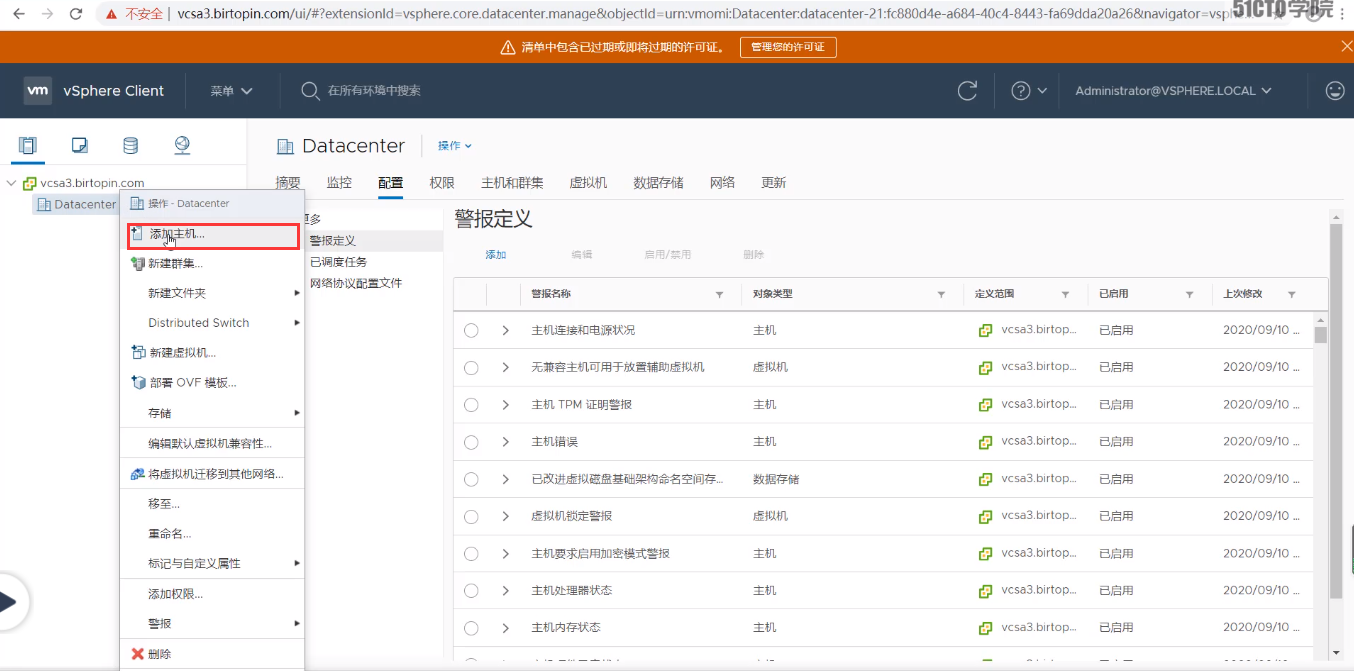Open Distributed Switch submenu

(x=212, y=323)
